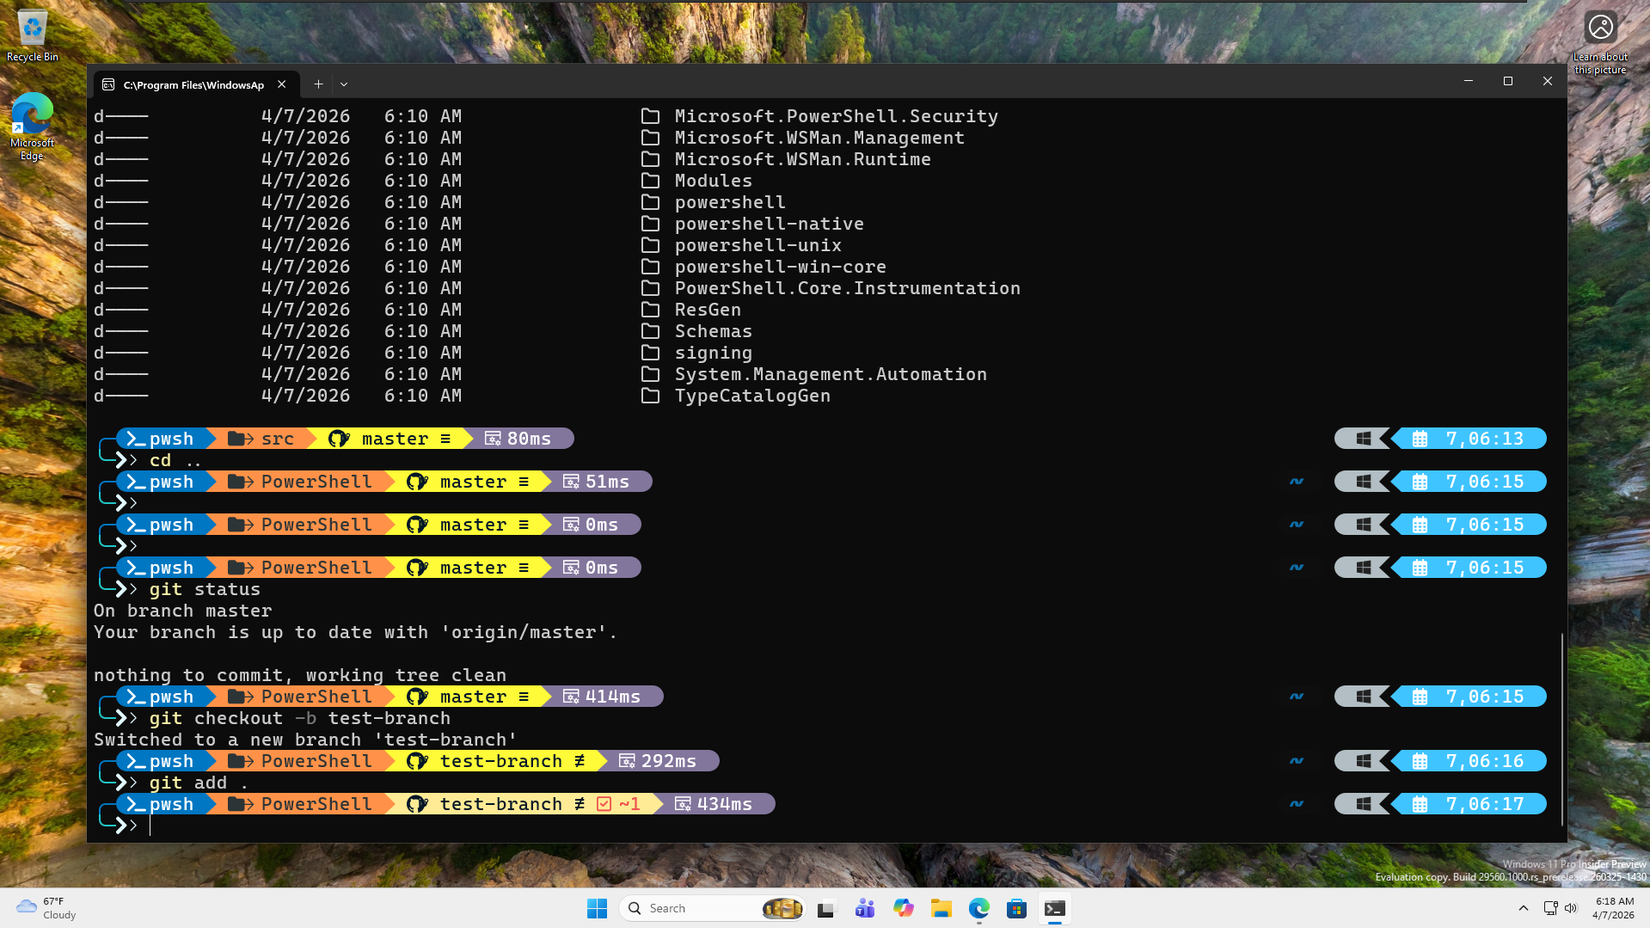Click the 'signing' directory name
This screenshot has width=1650, height=928.
pyautogui.click(x=713, y=353)
